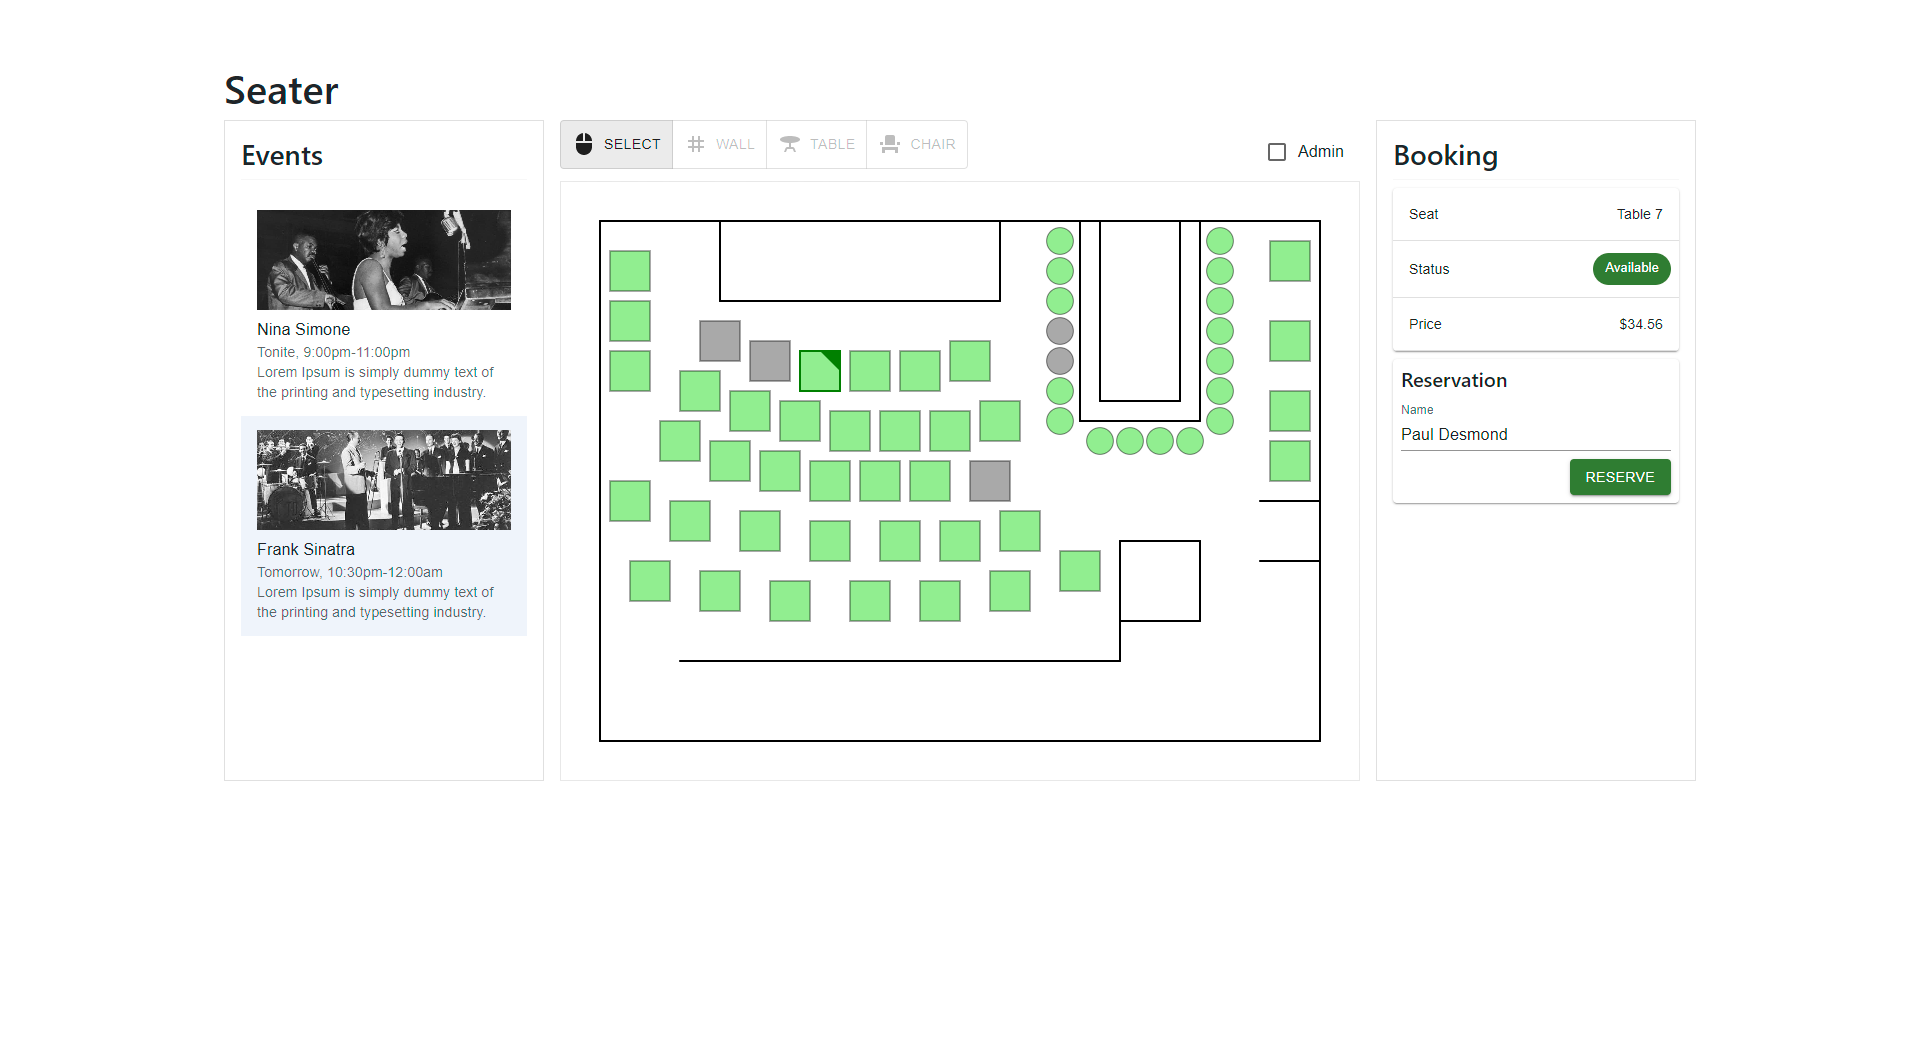Click the Tonite, 9:00pm-11:00pm time text
The image size is (1920, 1057).
tap(333, 352)
